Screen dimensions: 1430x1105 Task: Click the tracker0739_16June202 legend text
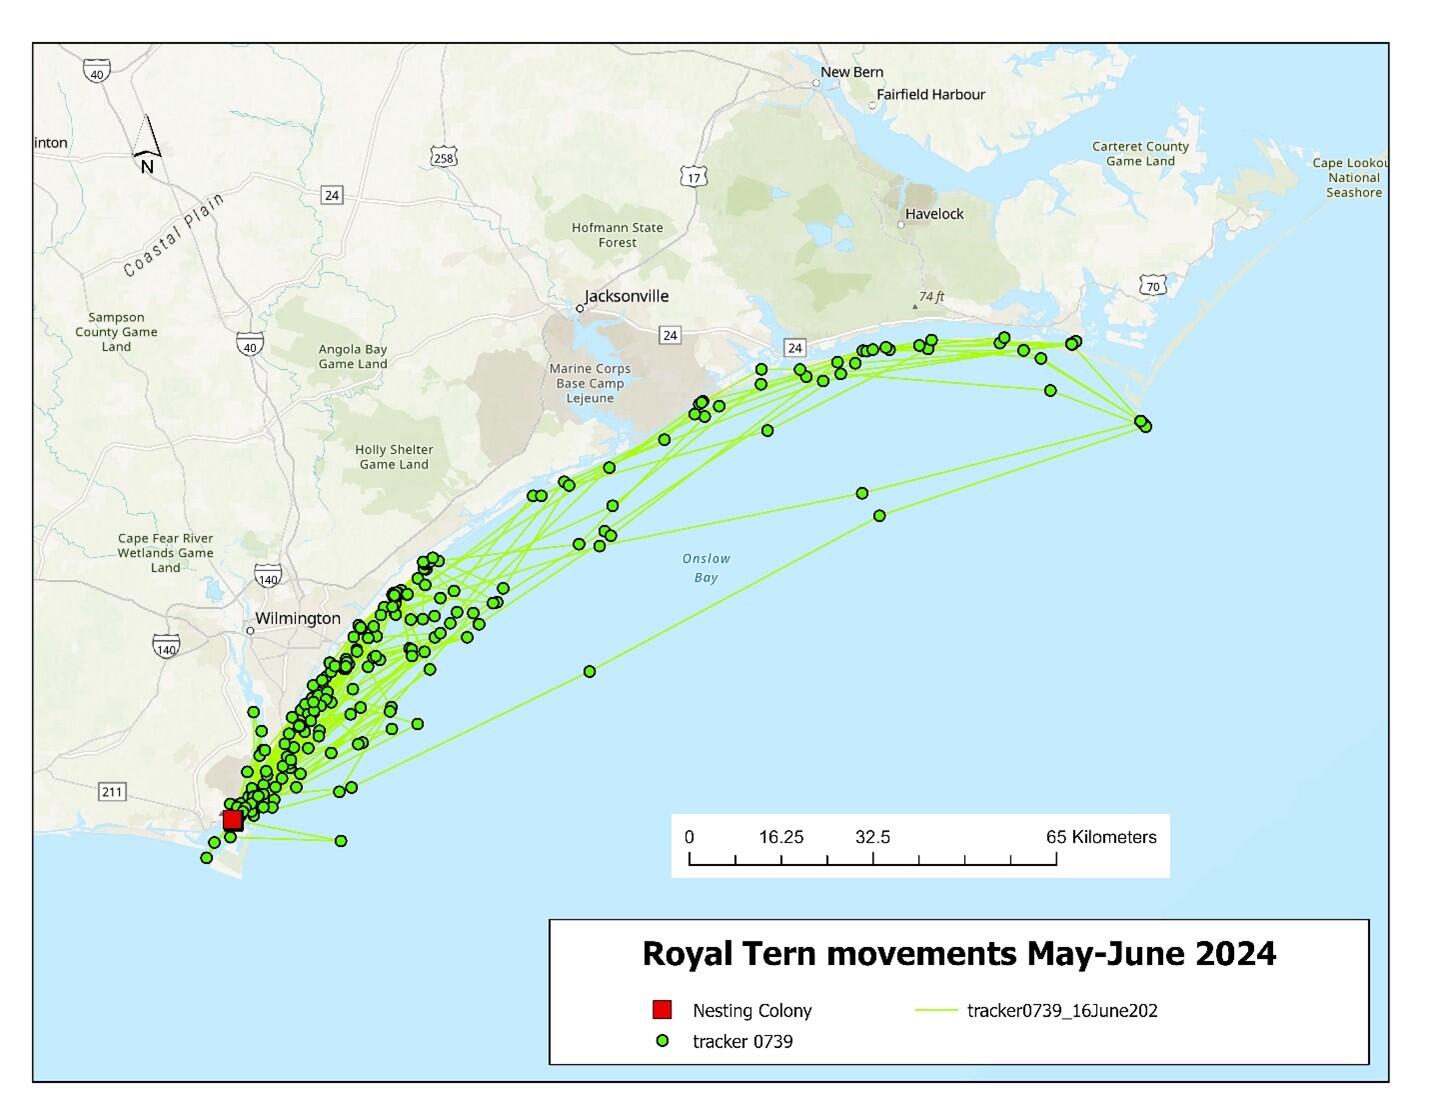[x=1062, y=1010]
